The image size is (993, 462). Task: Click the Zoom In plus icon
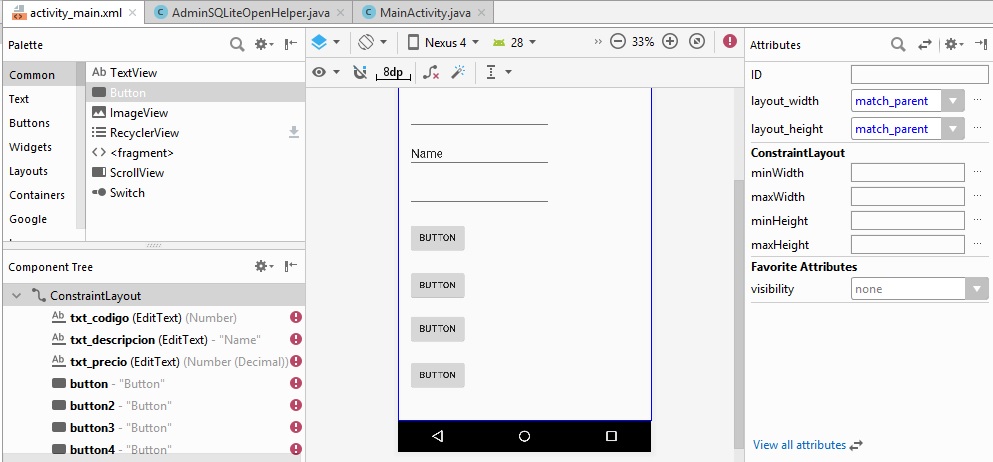[670, 42]
